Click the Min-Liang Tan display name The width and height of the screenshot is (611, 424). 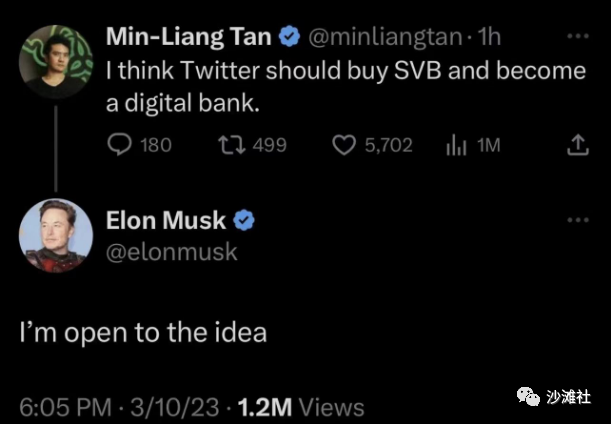pos(188,38)
